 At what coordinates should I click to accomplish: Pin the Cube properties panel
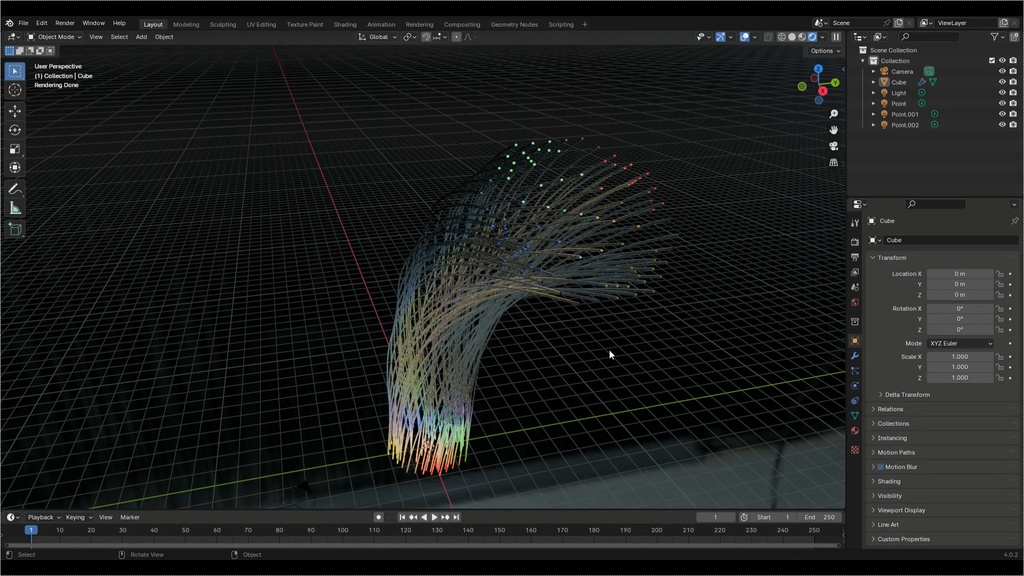click(x=1014, y=221)
